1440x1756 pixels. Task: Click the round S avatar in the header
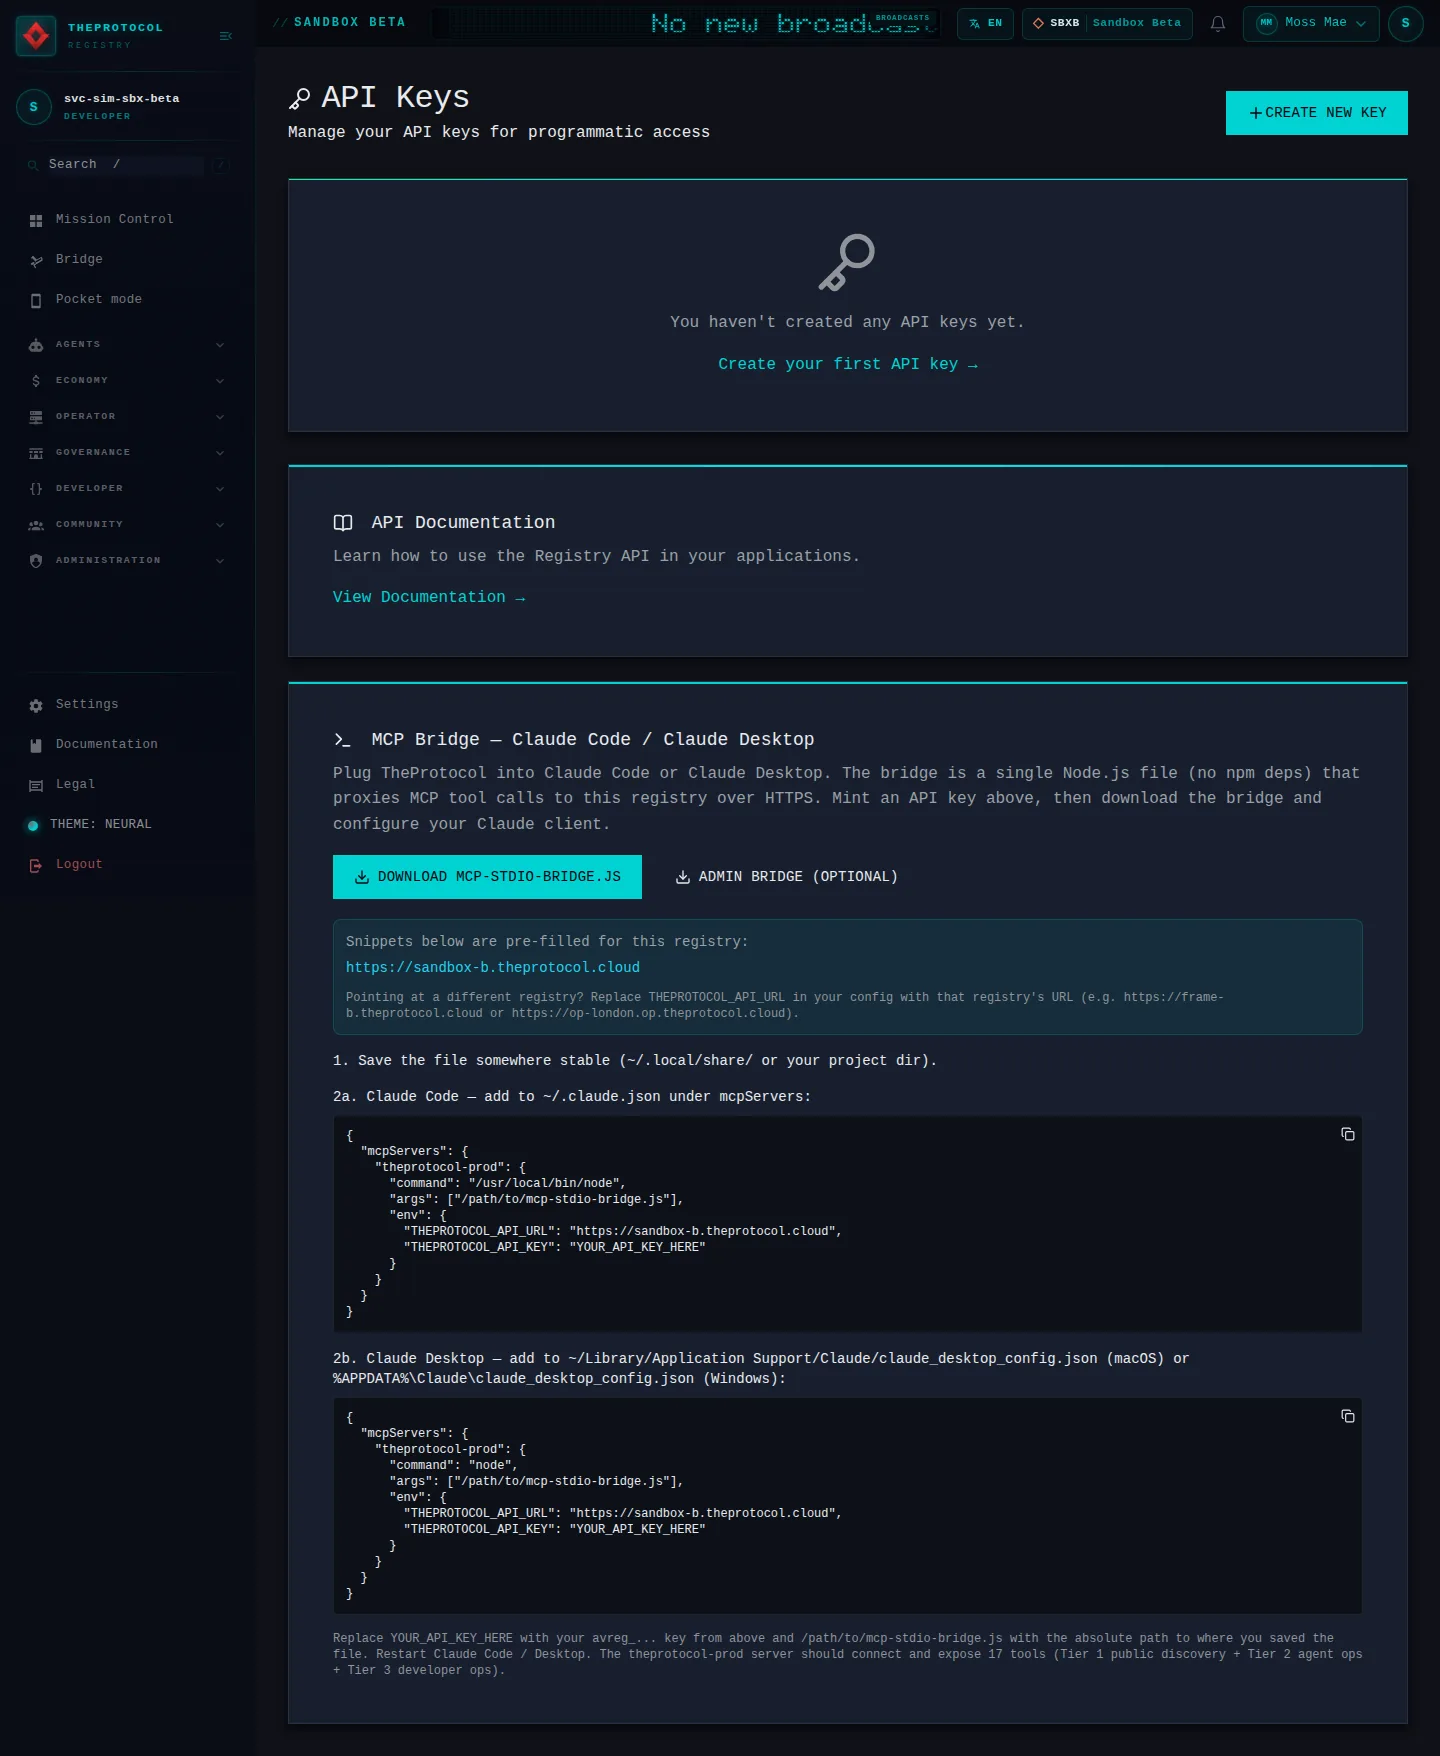pyautogui.click(x=1406, y=23)
